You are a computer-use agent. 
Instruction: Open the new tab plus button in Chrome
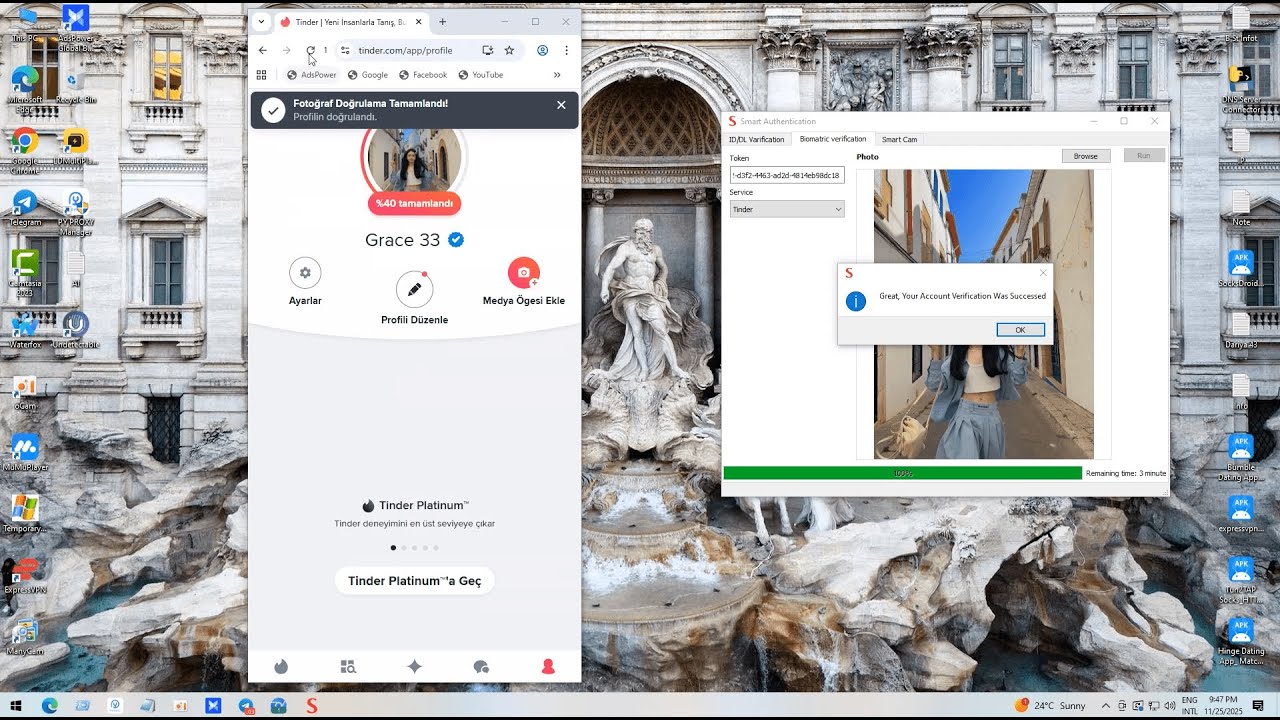(443, 22)
